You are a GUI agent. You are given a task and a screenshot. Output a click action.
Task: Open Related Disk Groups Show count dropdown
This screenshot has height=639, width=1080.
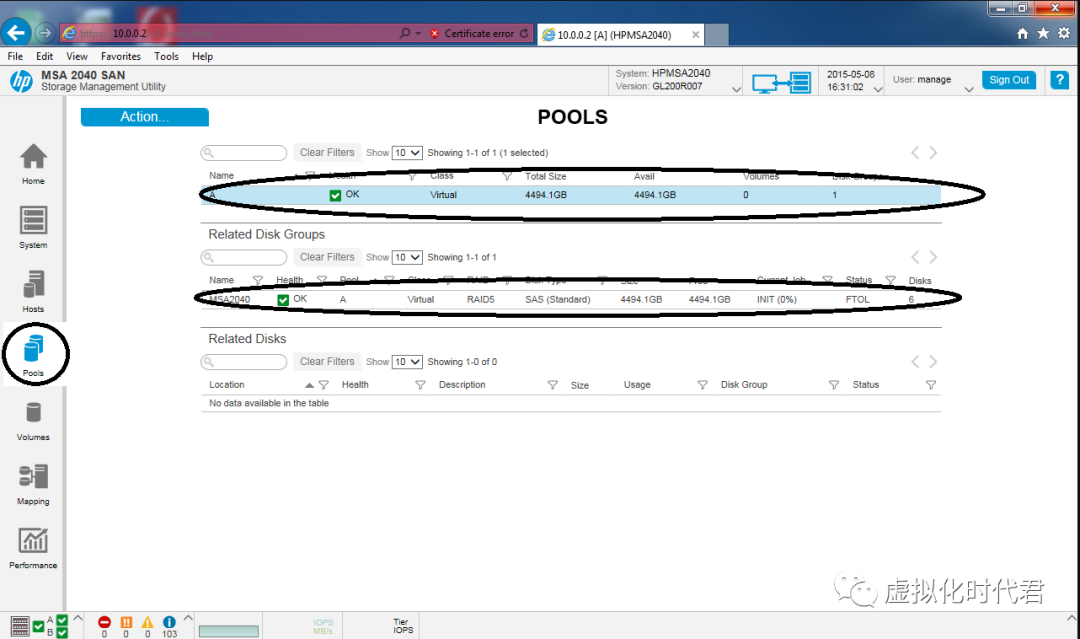click(406, 258)
